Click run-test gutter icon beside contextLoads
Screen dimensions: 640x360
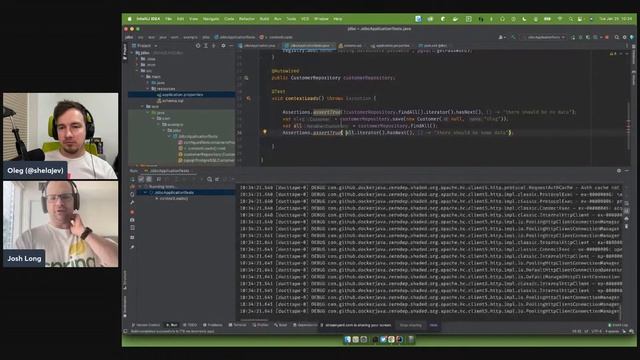(x=248, y=98)
